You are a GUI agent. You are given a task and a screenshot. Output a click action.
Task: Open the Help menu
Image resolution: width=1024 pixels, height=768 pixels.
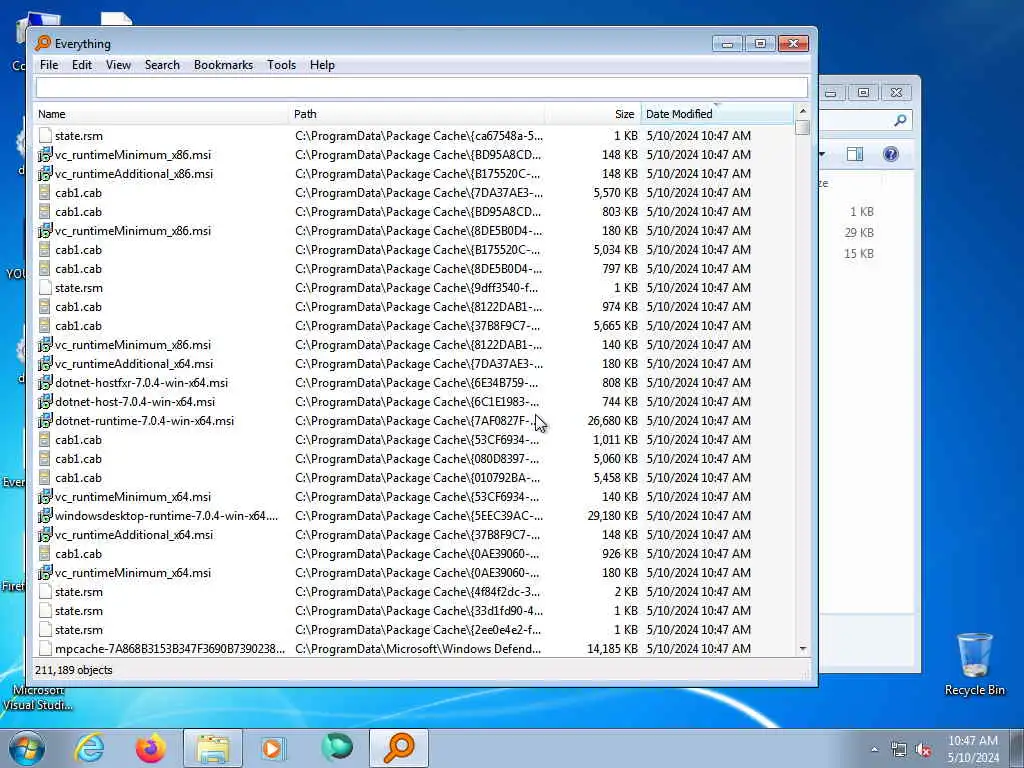[x=322, y=65]
